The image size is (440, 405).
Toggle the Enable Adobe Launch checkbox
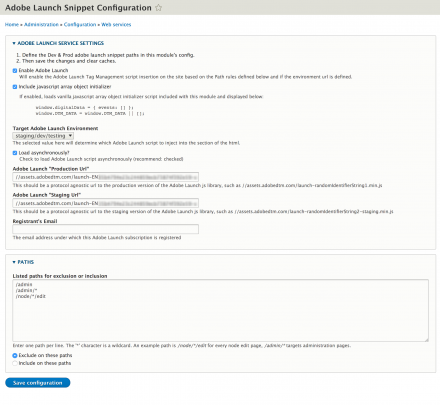click(15, 71)
